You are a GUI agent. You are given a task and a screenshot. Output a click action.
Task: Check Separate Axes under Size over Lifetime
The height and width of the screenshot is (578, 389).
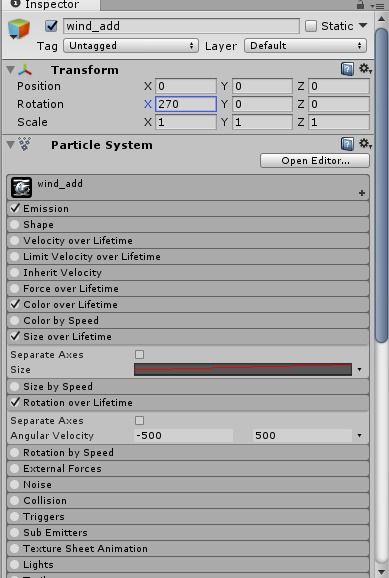[x=139, y=354]
